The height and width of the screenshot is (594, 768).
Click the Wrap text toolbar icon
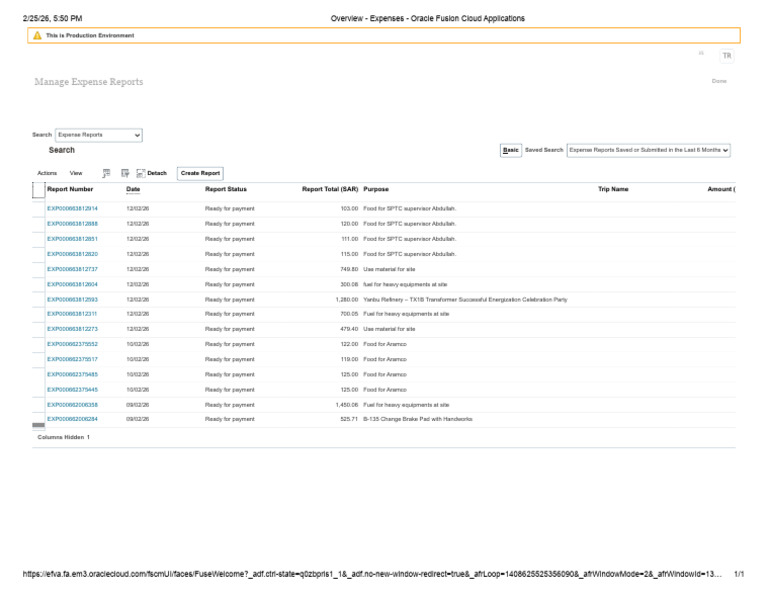click(125, 173)
